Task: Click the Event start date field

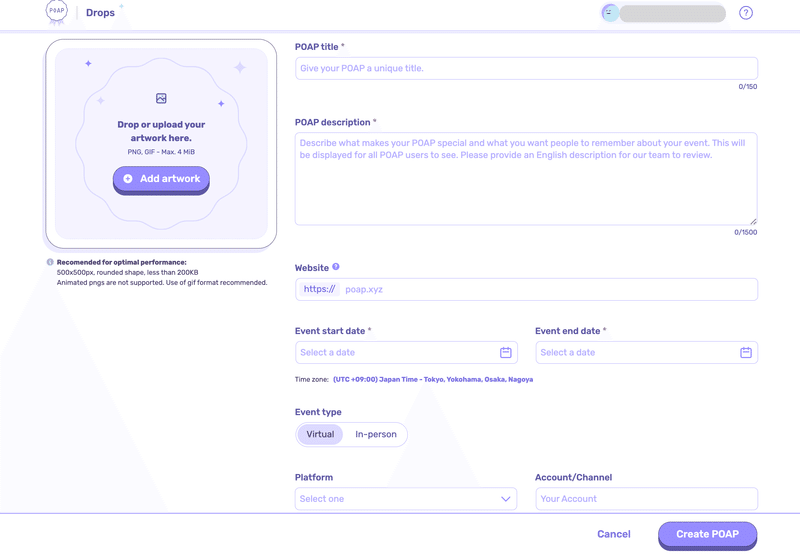Action: tap(406, 352)
